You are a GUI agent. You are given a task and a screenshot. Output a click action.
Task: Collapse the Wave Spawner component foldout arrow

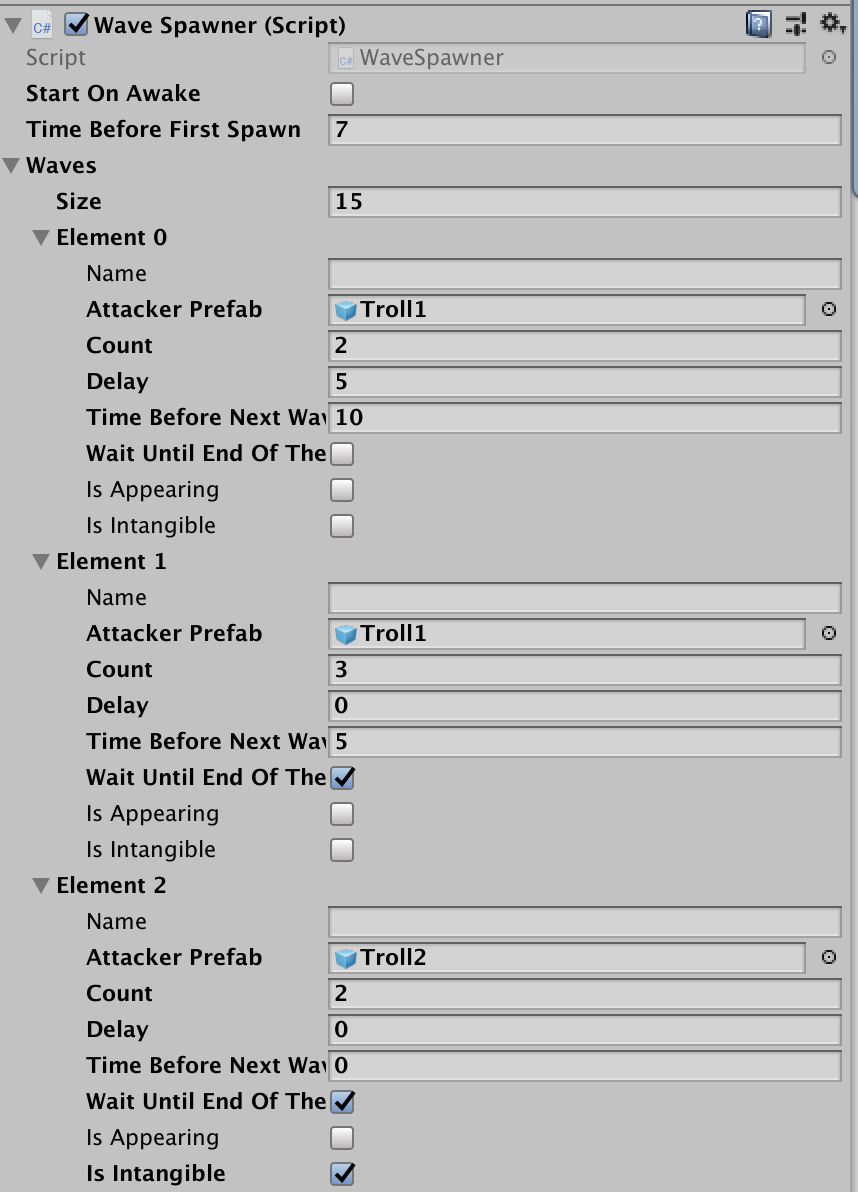click(13, 25)
